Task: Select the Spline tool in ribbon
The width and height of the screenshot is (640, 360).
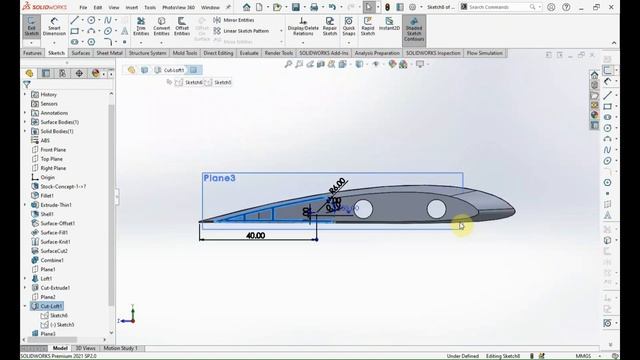Action: pyautogui.click(x=107, y=20)
